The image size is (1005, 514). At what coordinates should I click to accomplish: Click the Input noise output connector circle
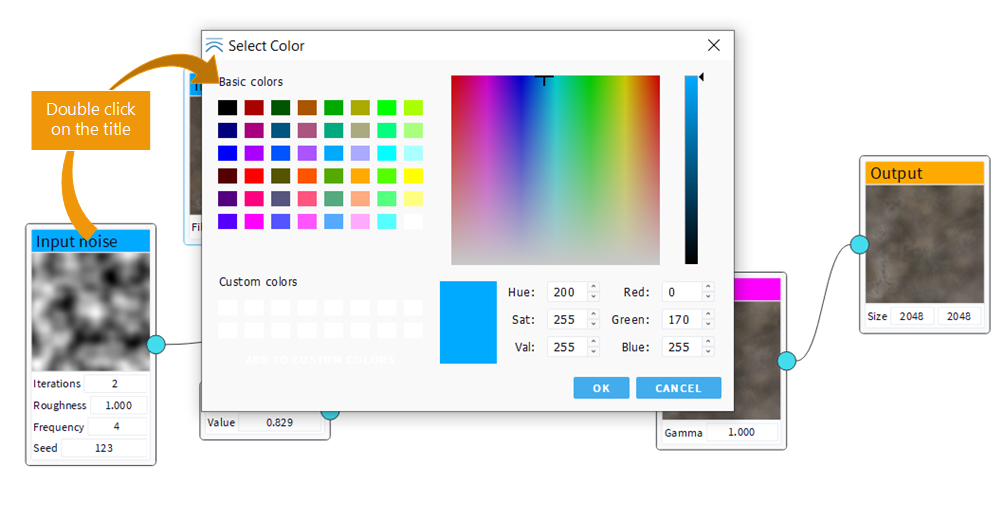pos(156,344)
